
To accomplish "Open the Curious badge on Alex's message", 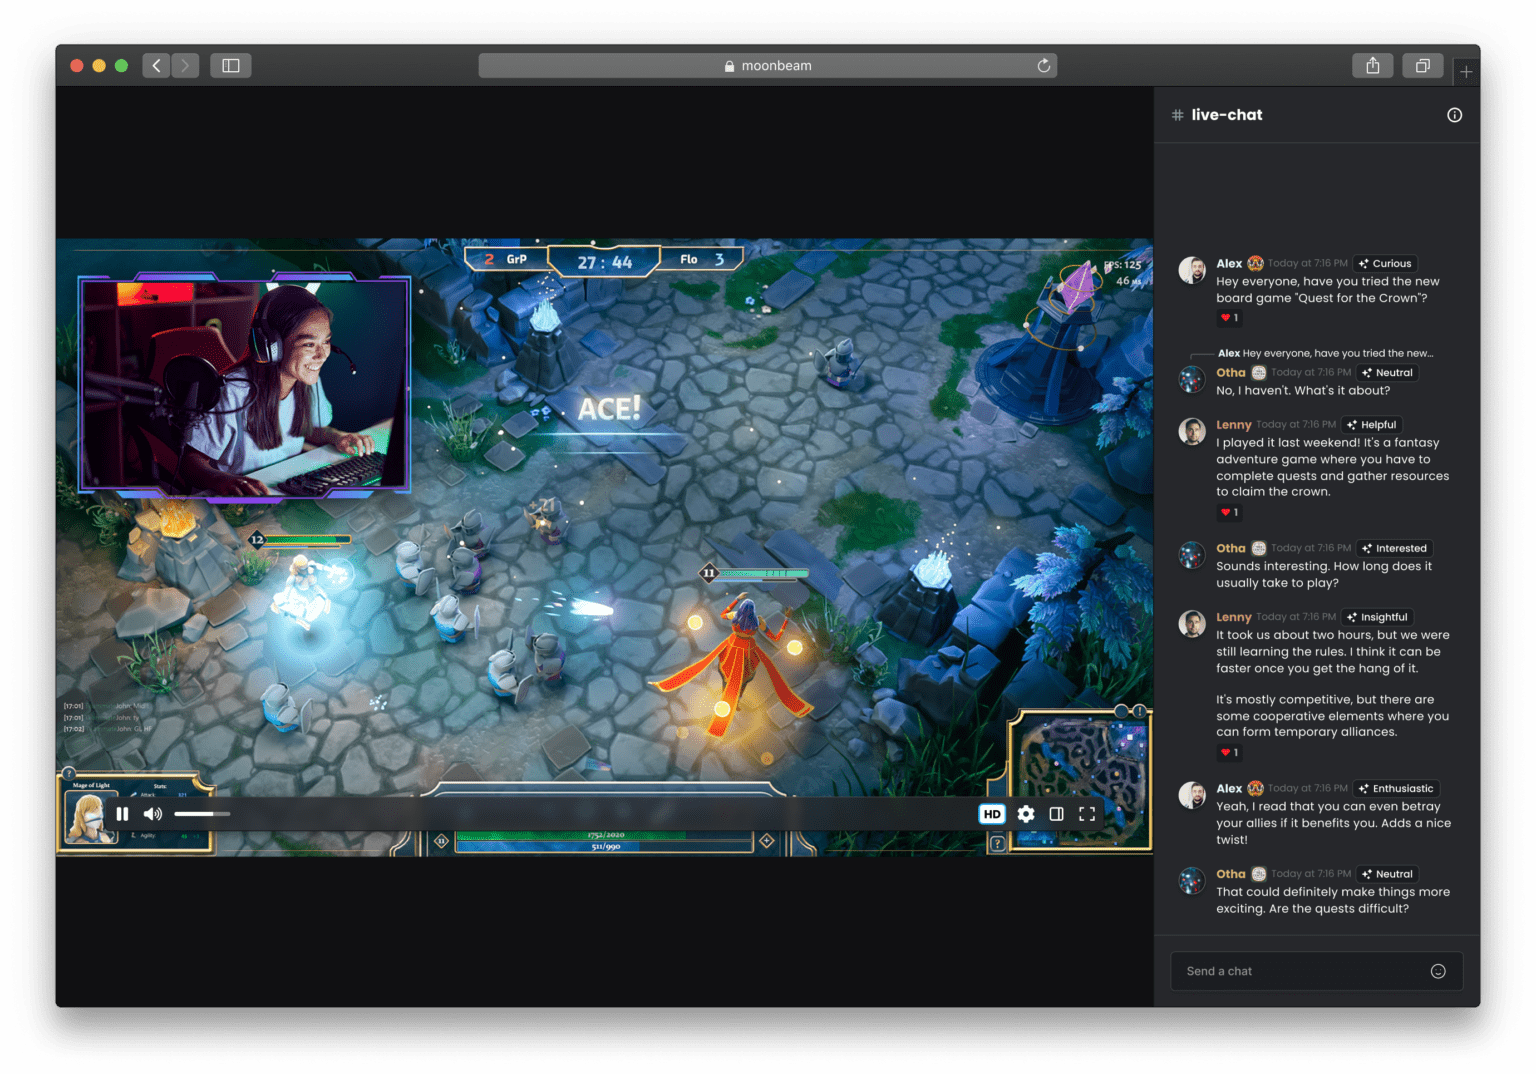I will tap(1385, 263).
